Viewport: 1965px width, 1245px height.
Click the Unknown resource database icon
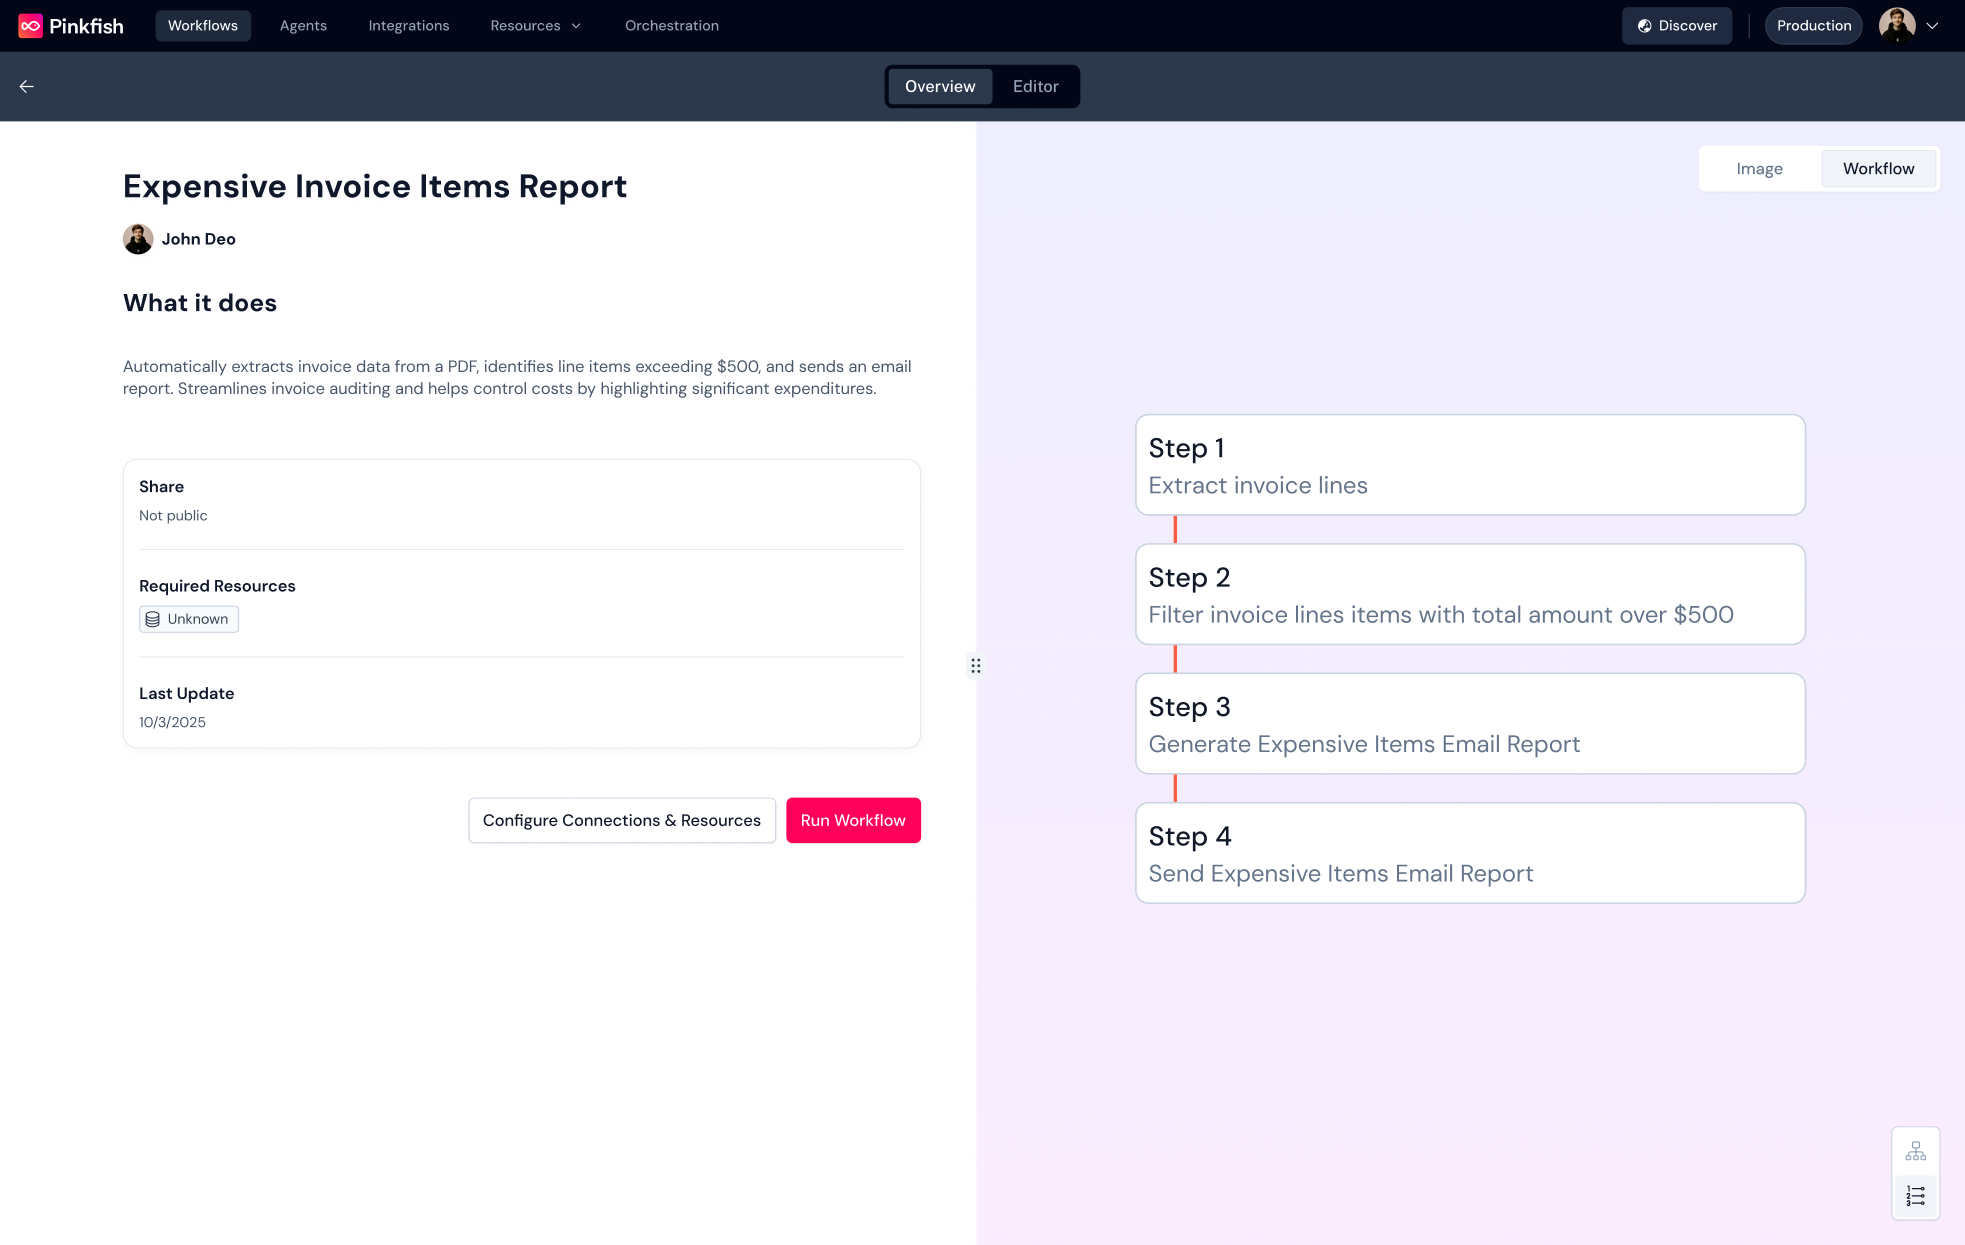point(153,620)
